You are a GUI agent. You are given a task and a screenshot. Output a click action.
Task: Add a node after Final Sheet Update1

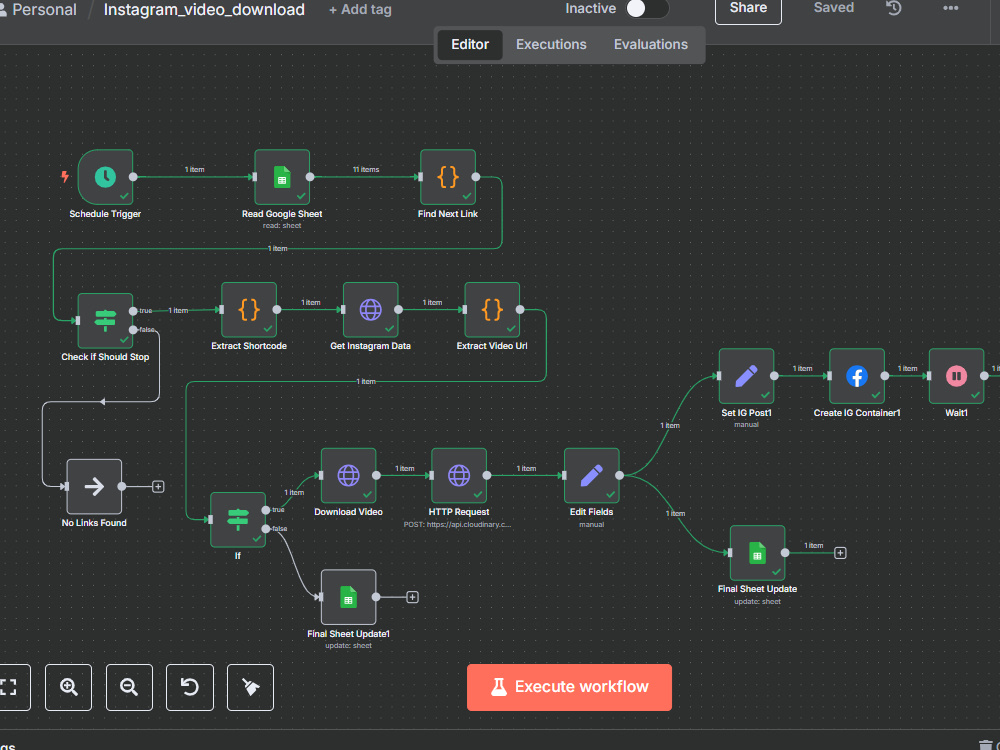[x=413, y=597]
